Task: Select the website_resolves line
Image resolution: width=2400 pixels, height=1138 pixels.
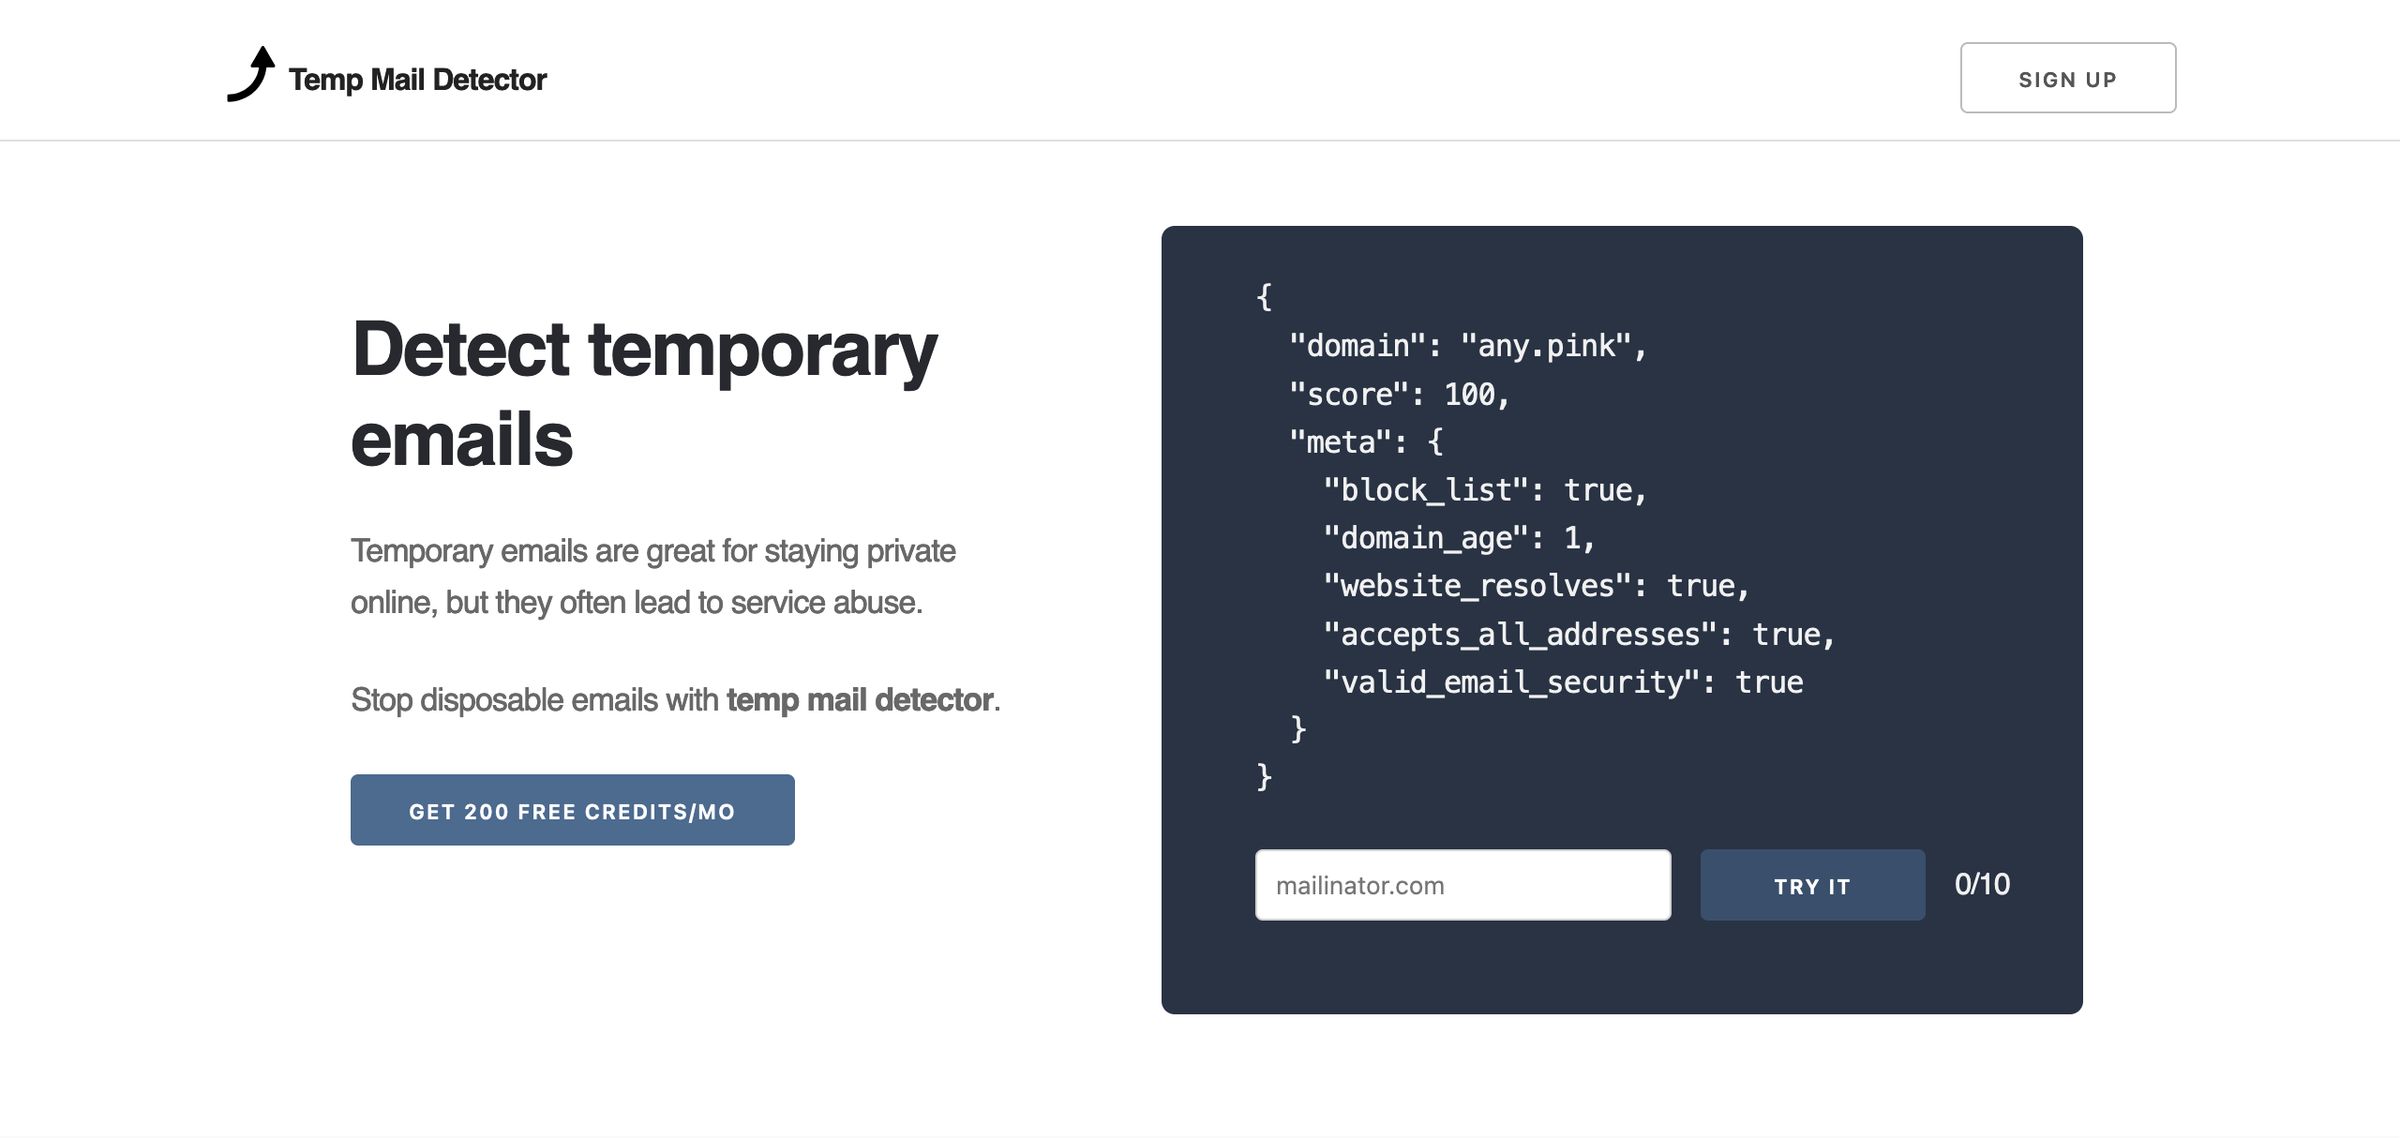Action: click(1536, 585)
